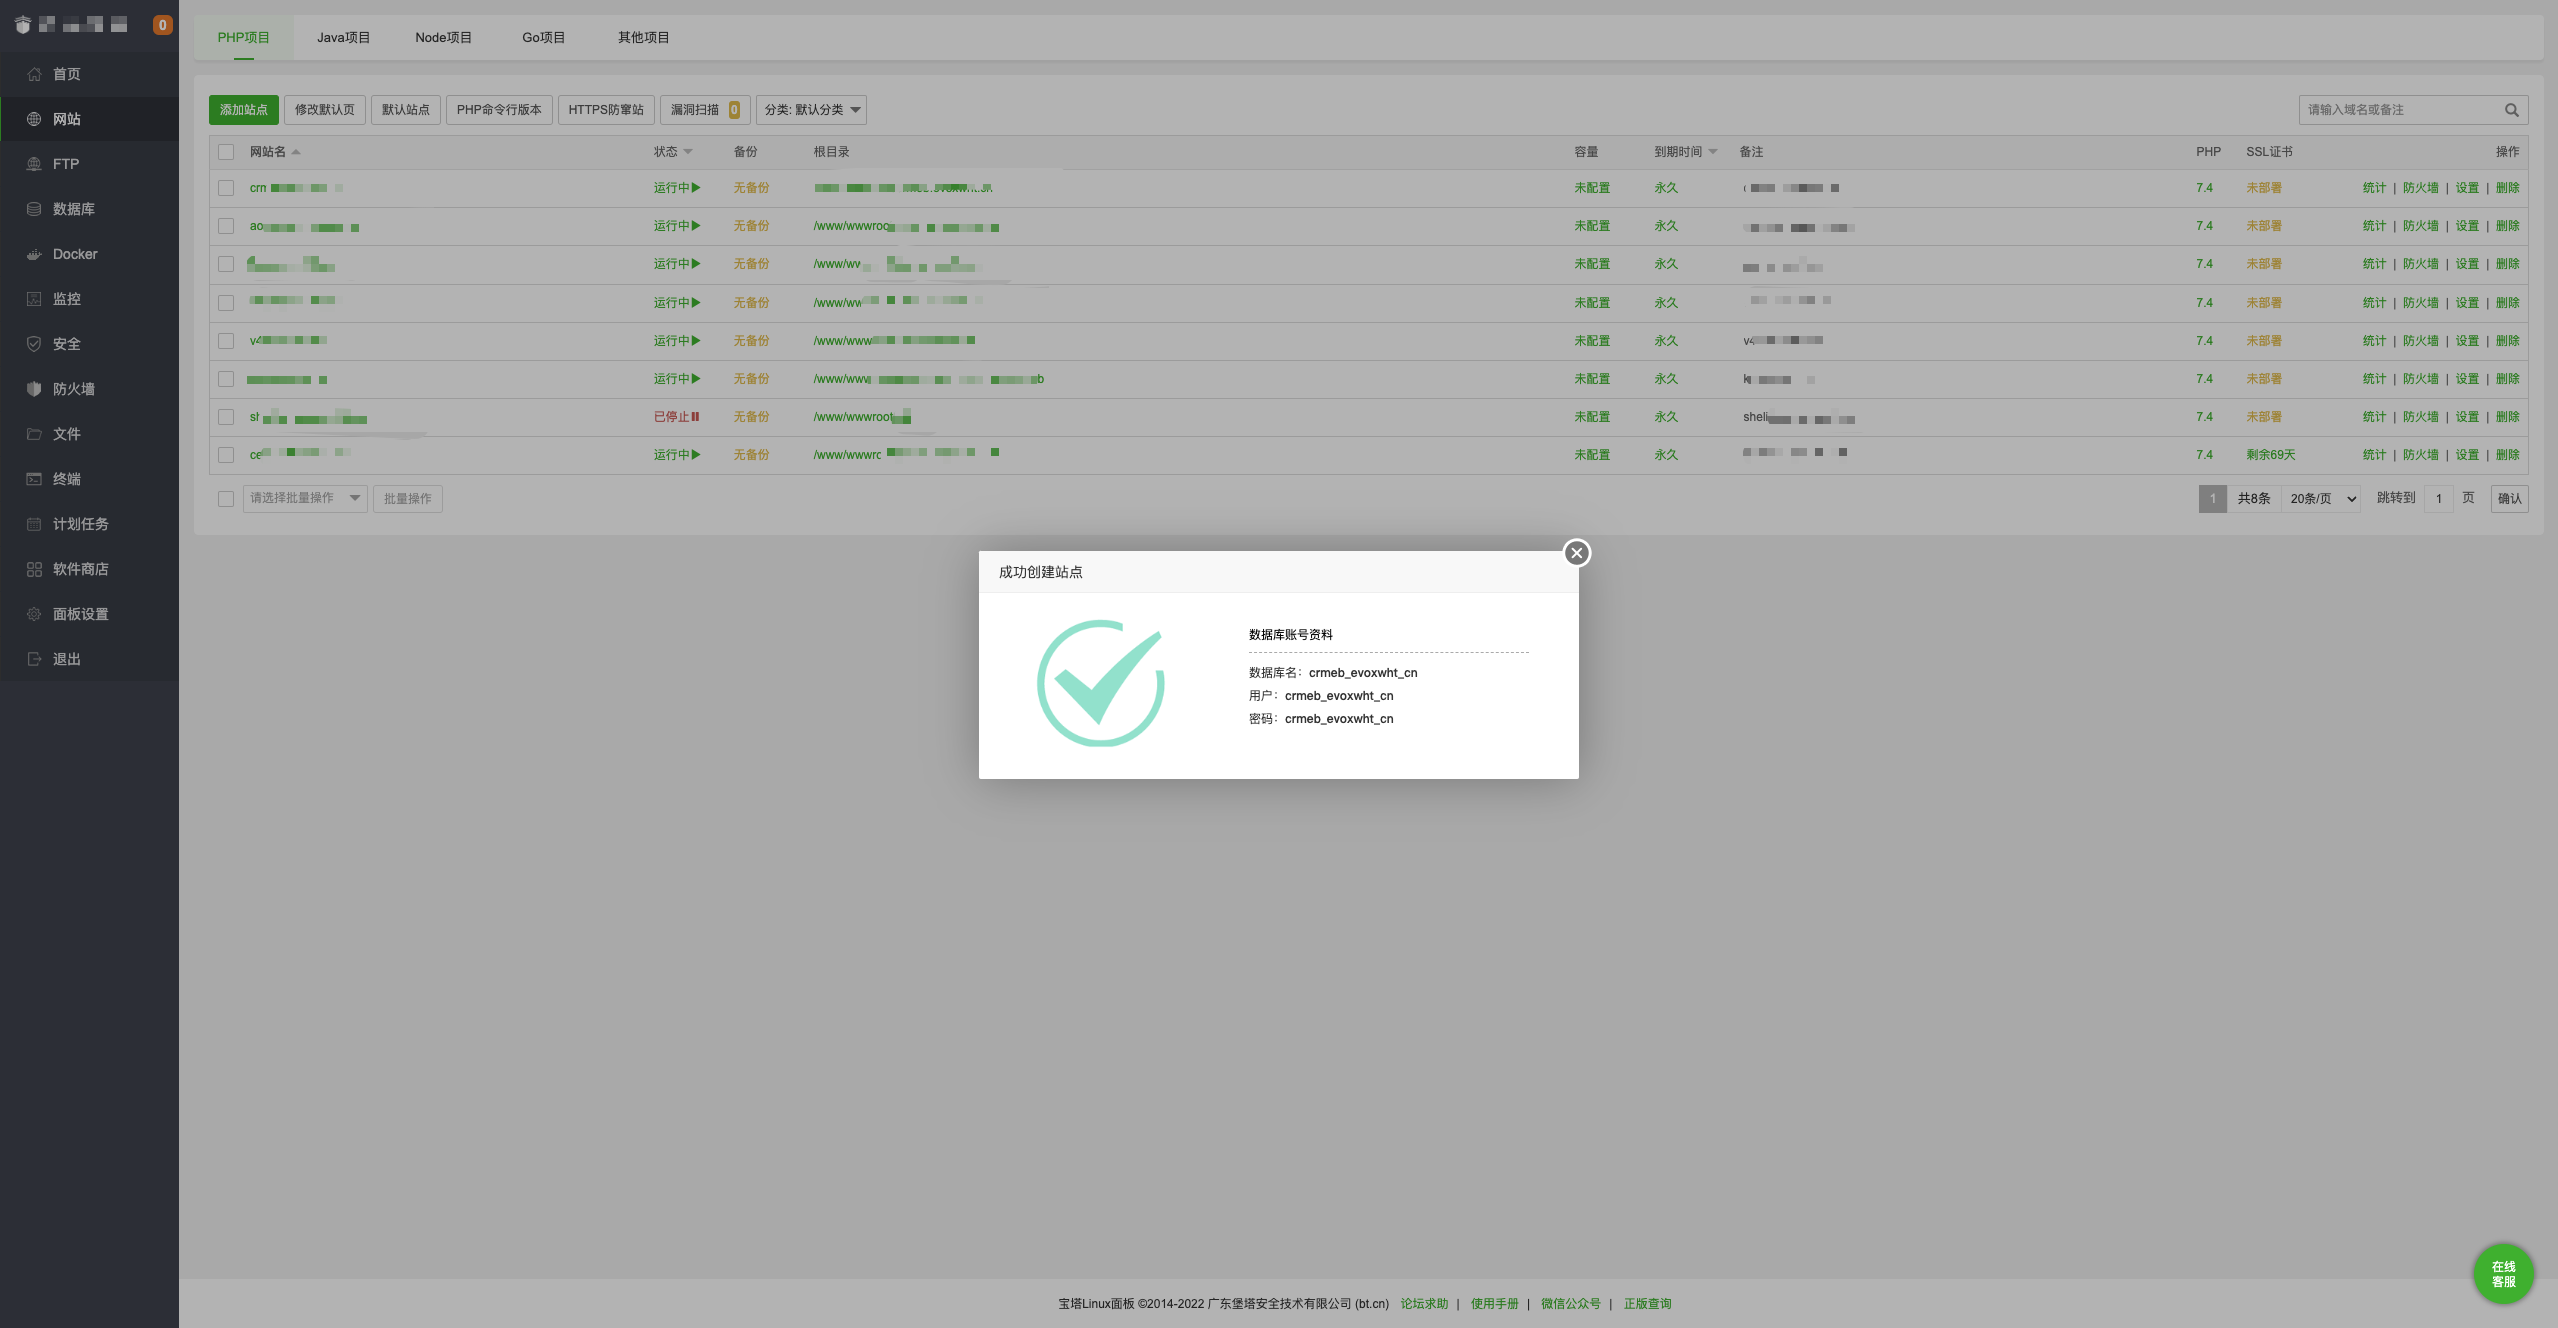Screen dimensions: 2558x1328
Task: Click the Docker sidebar icon
Action: (x=34, y=254)
